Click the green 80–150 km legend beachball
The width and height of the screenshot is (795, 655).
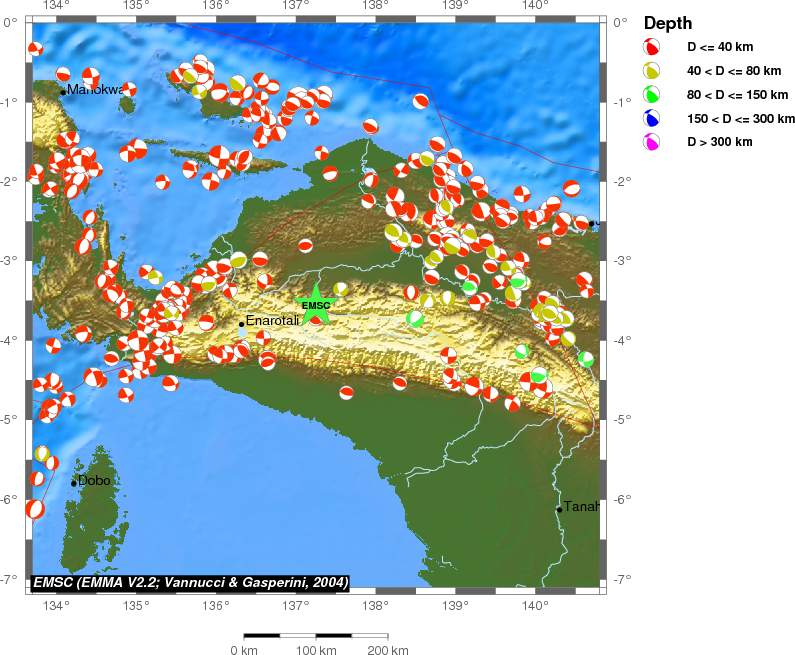pyautogui.click(x=652, y=95)
